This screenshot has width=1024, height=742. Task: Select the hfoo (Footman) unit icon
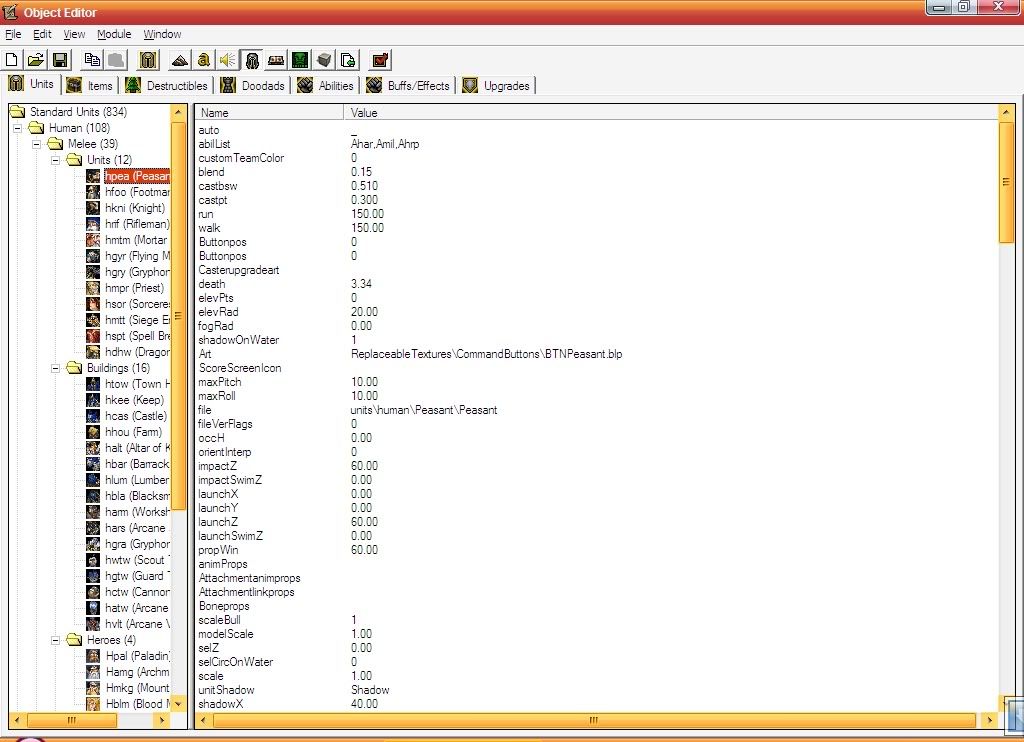pos(93,192)
